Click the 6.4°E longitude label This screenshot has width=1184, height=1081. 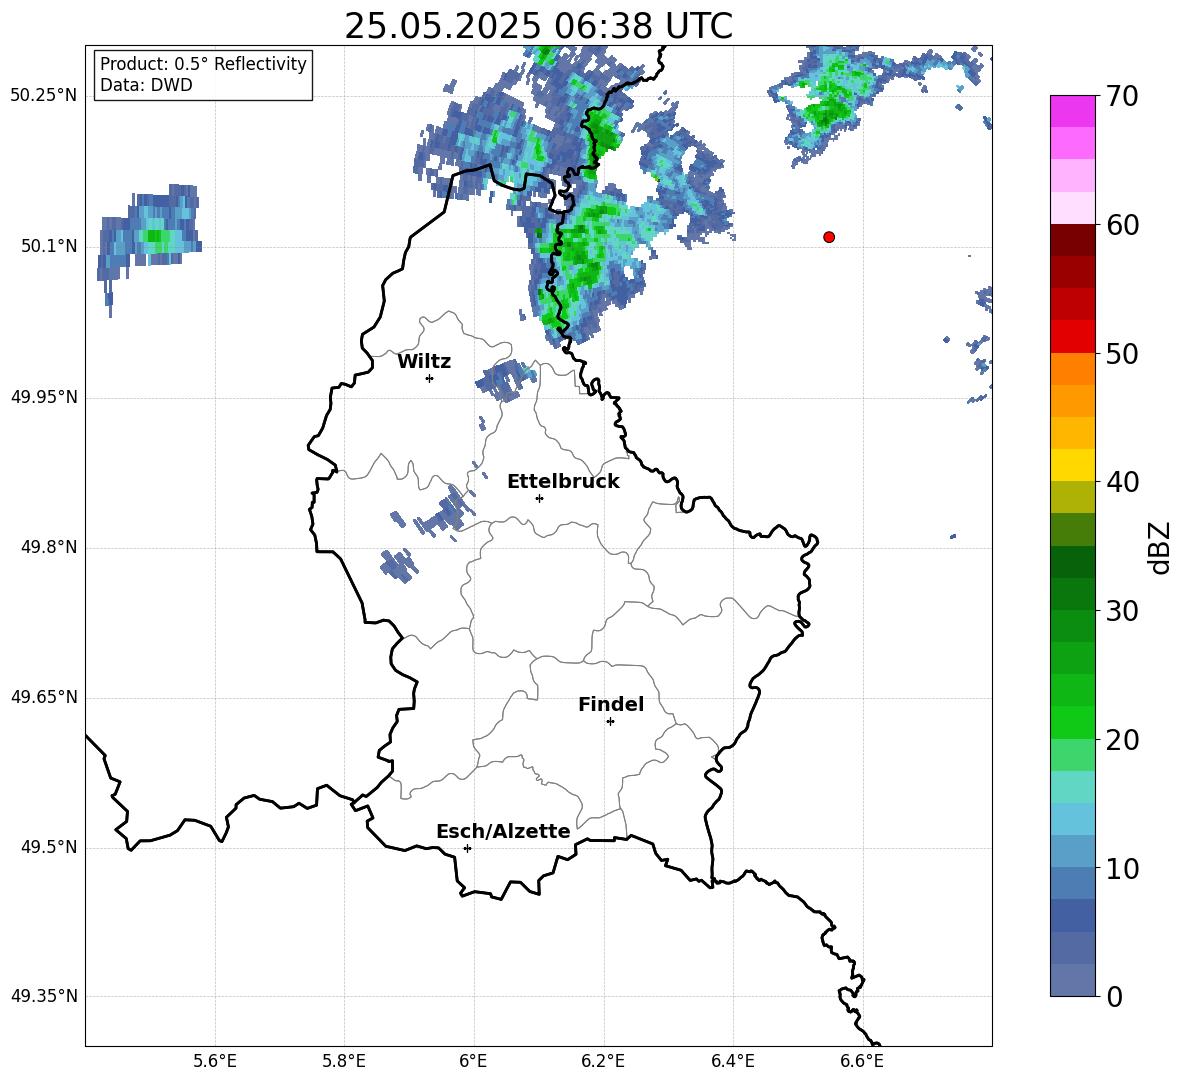pyautogui.click(x=732, y=1061)
